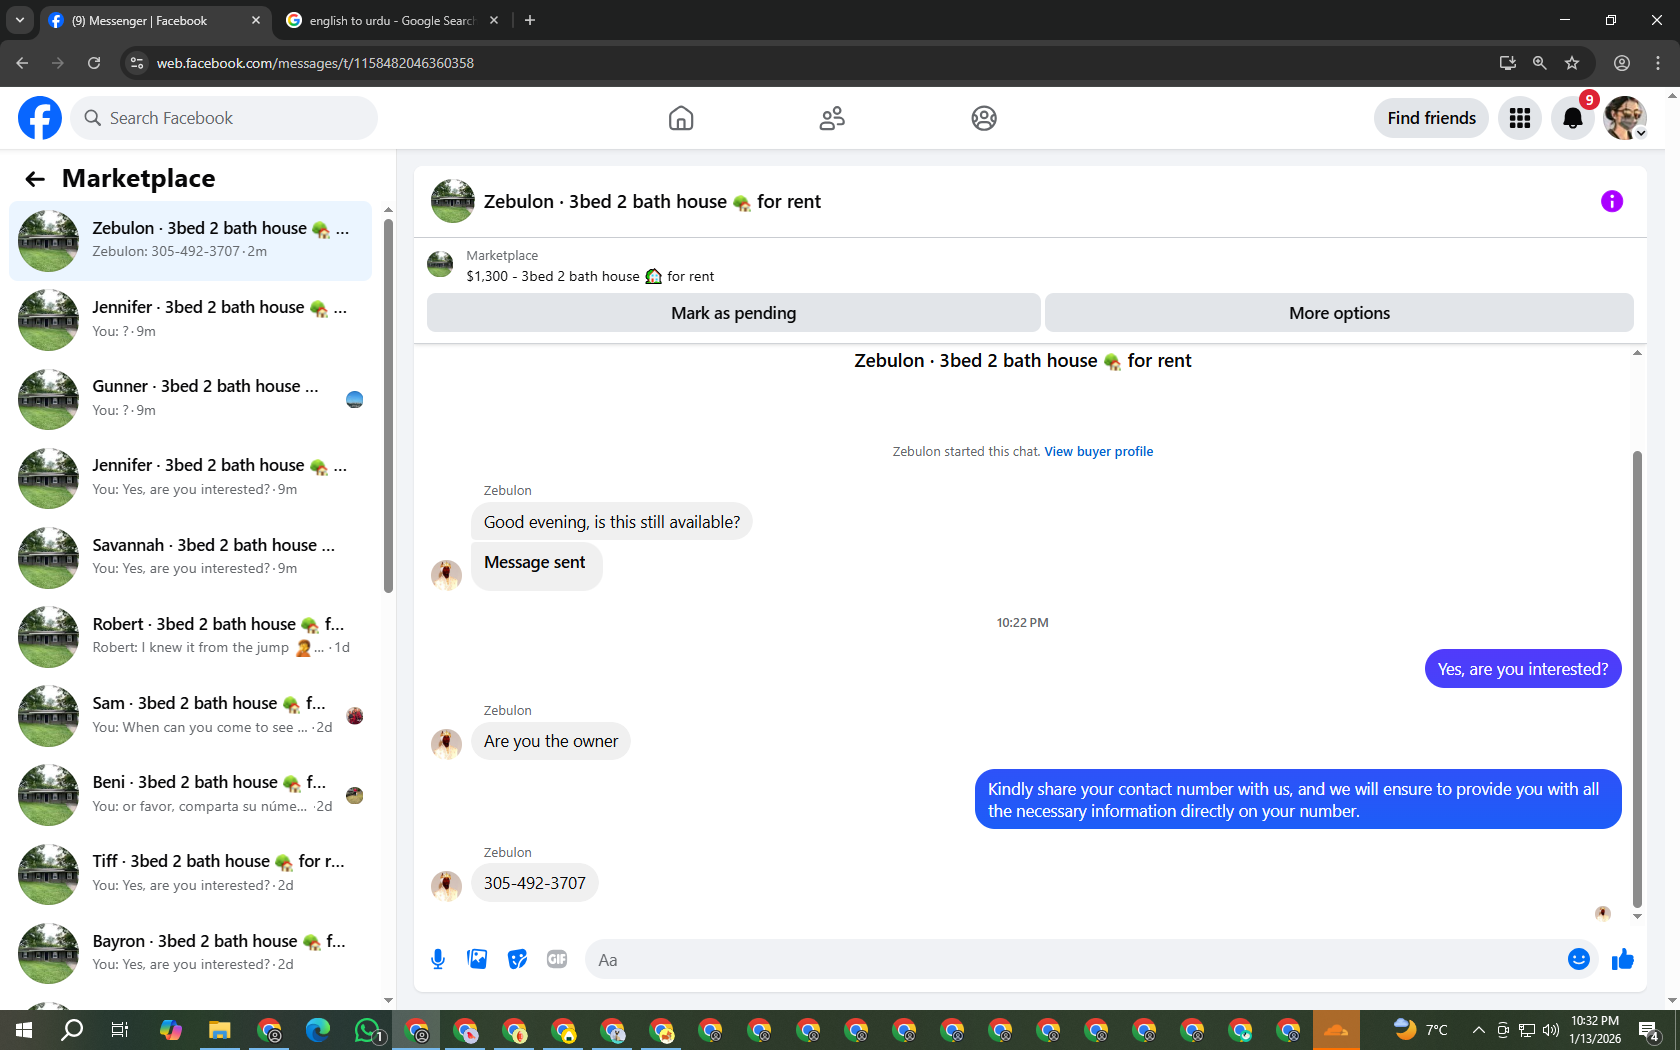Open conversation information purple icon

tap(1612, 201)
